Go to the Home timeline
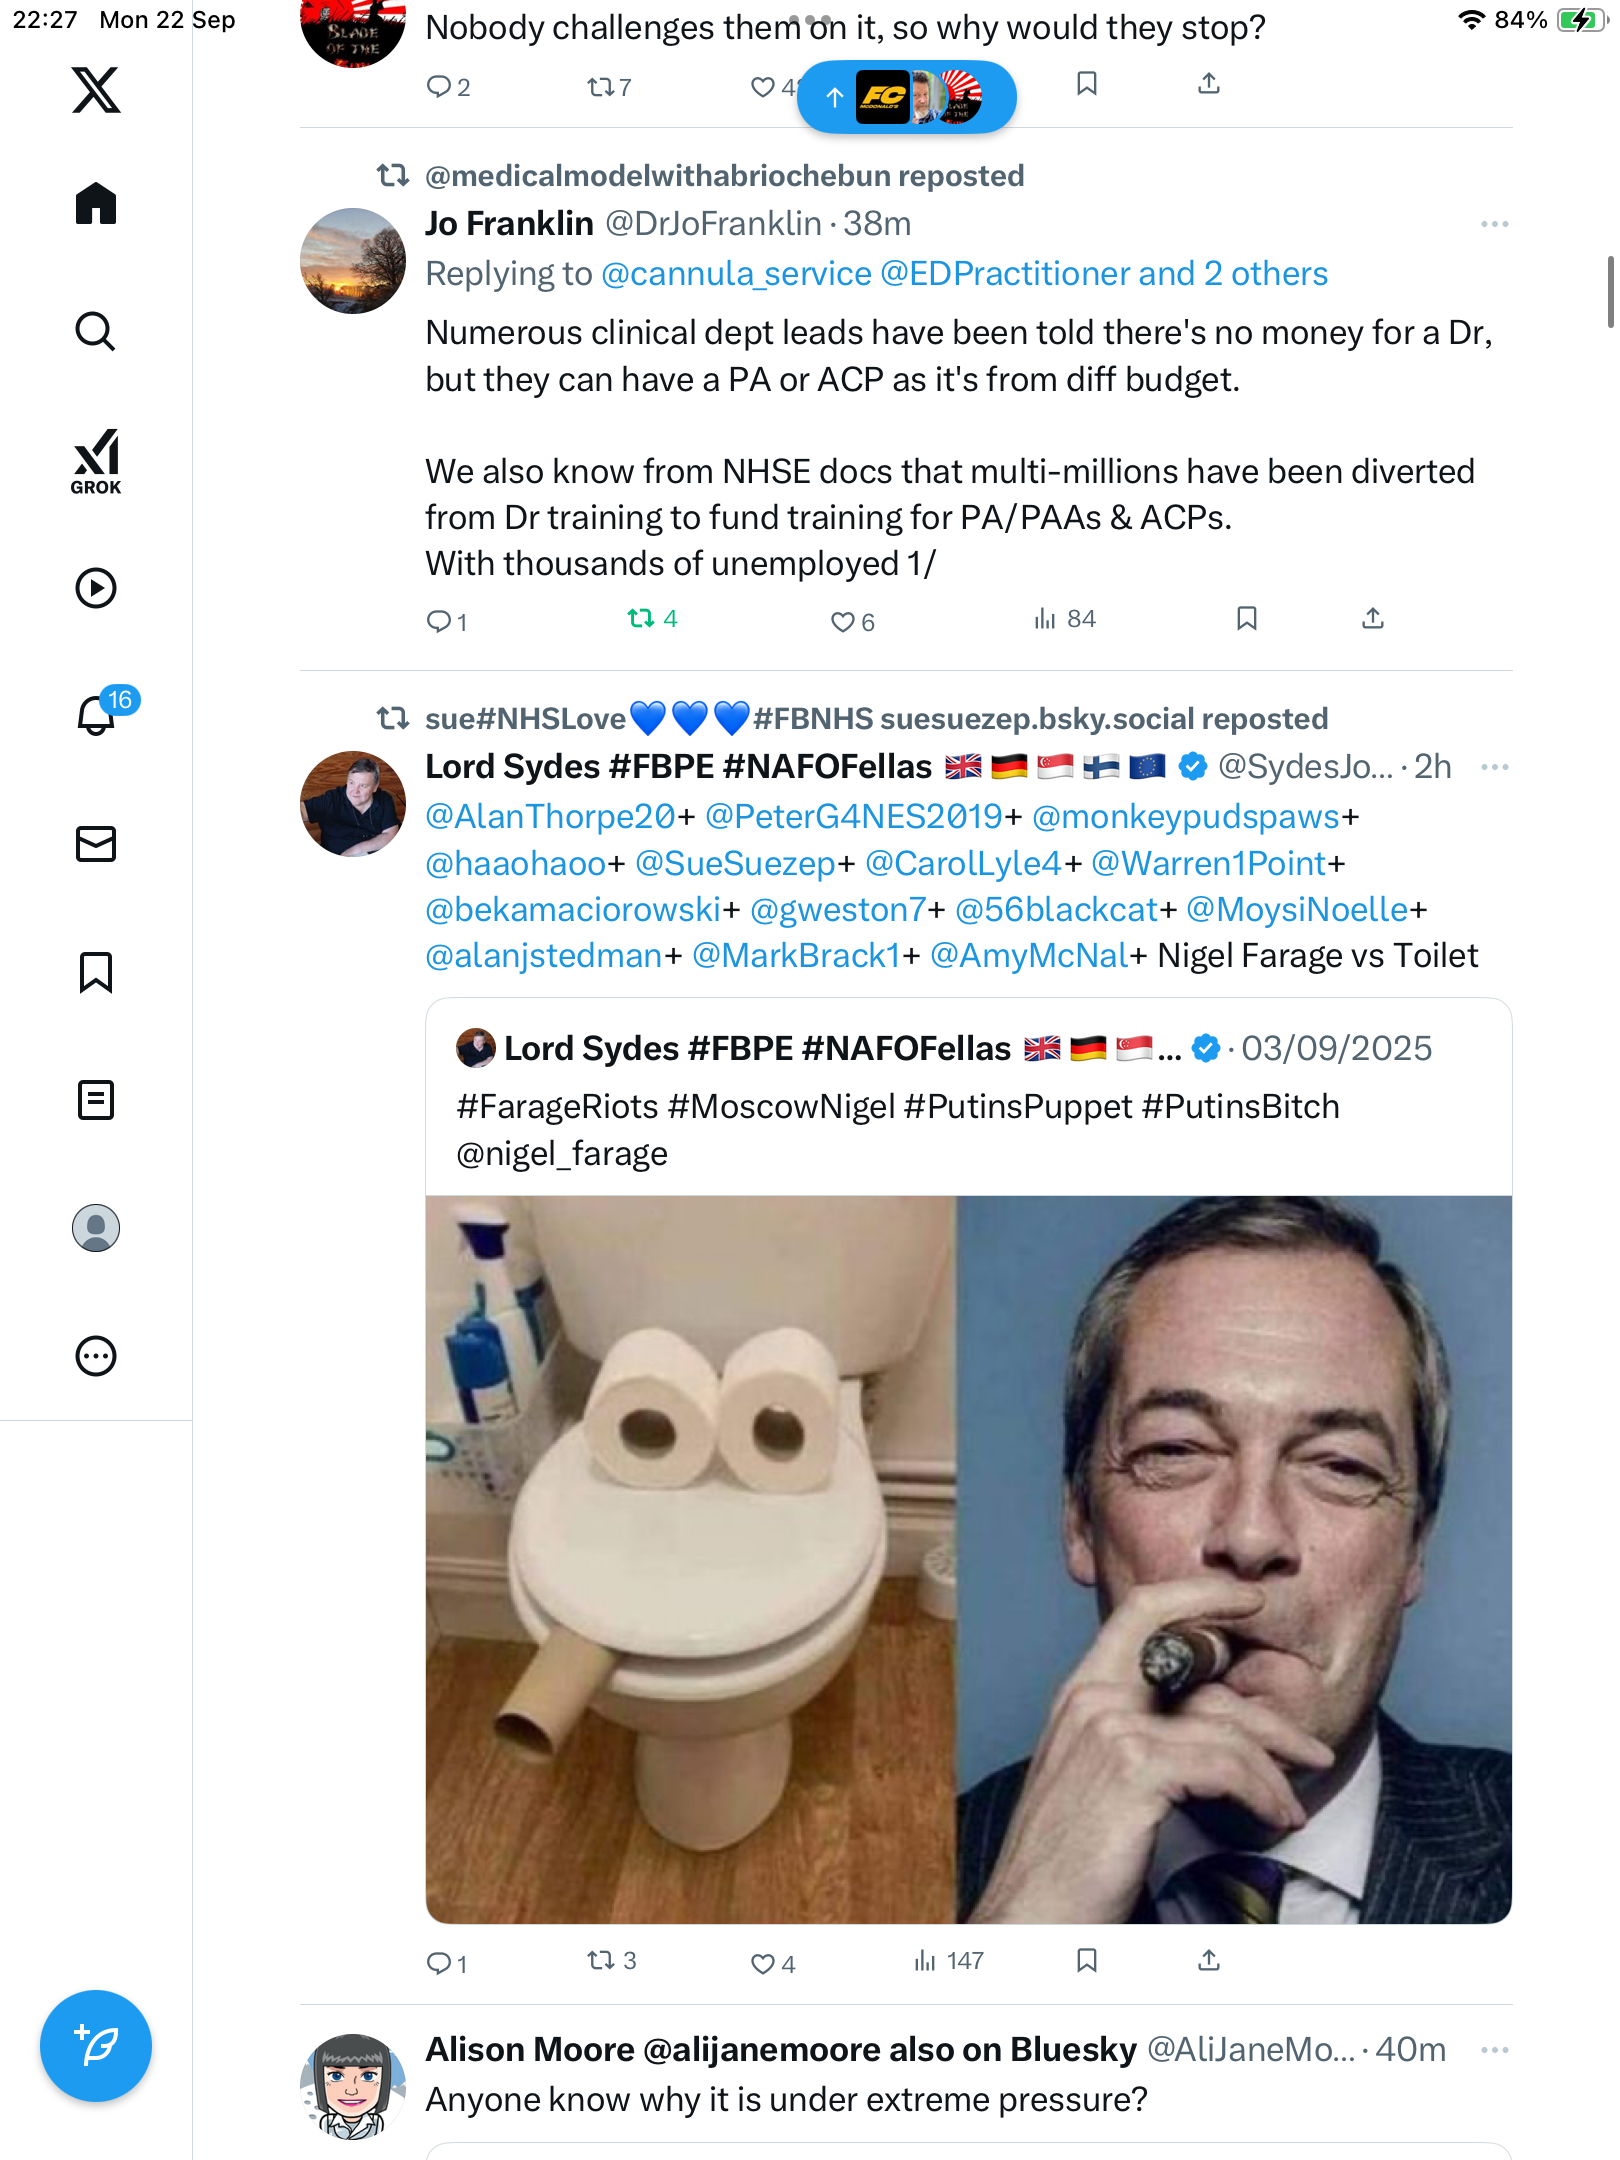The height and width of the screenshot is (2160, 1620). (96, 204)
